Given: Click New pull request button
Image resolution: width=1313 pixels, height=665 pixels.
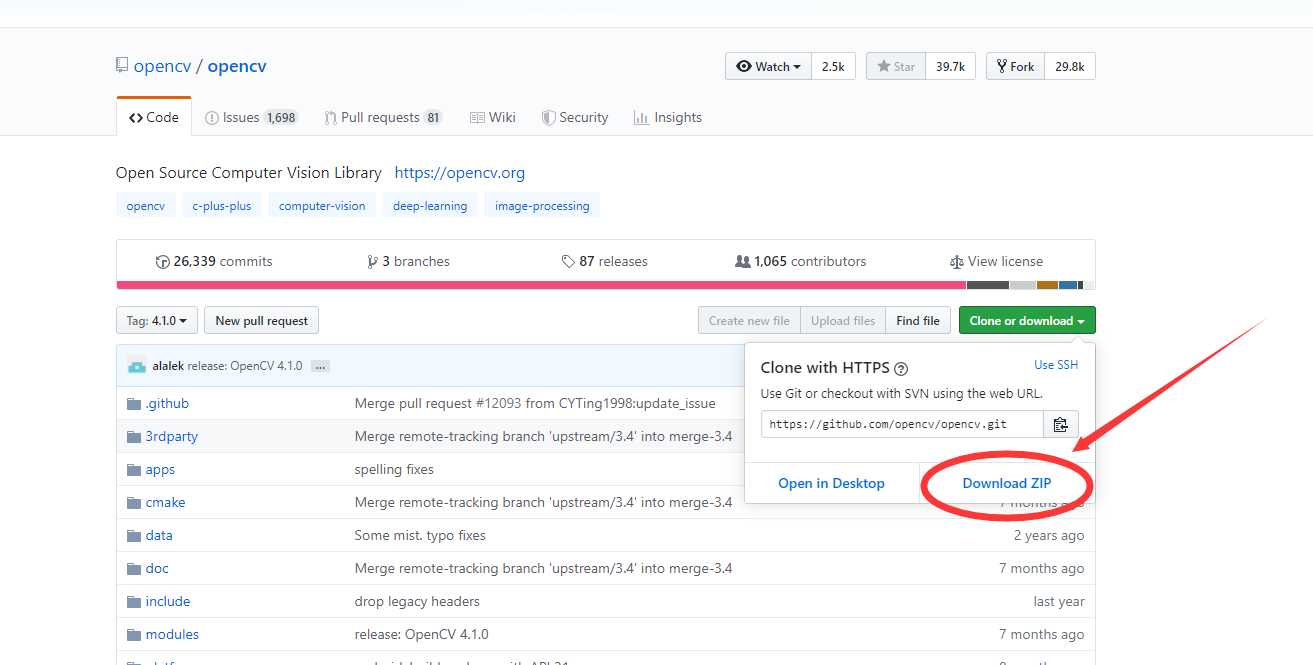Looking at the screenshot, I should (261, 320).
